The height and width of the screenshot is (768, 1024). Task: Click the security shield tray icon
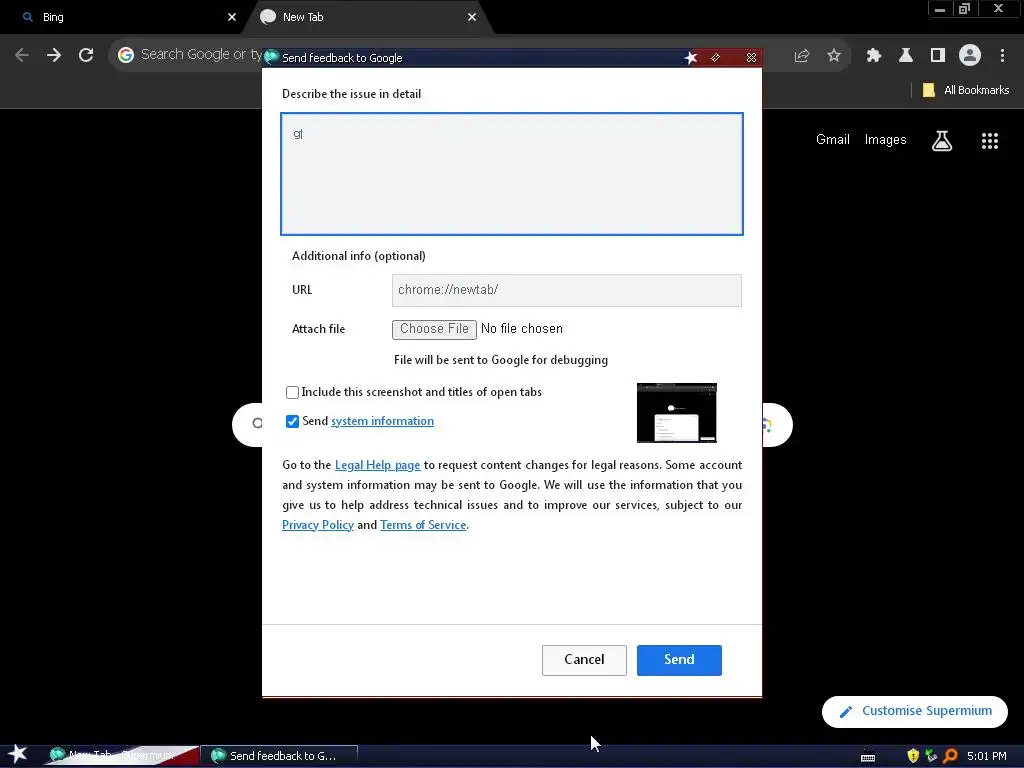pyautogui.click(x=913, y=756)
